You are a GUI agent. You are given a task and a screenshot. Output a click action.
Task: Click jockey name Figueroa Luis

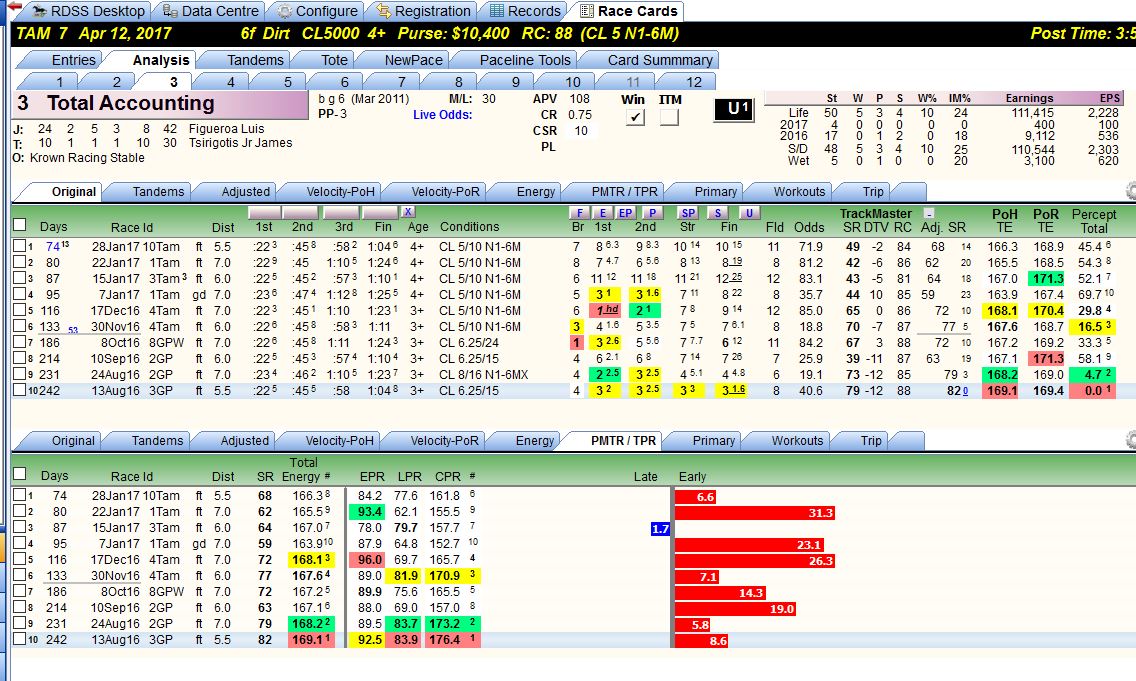(x=226, y=128)
